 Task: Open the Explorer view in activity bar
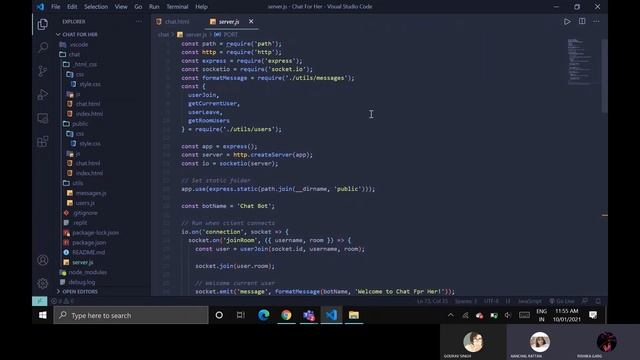[x=42, y=24]
